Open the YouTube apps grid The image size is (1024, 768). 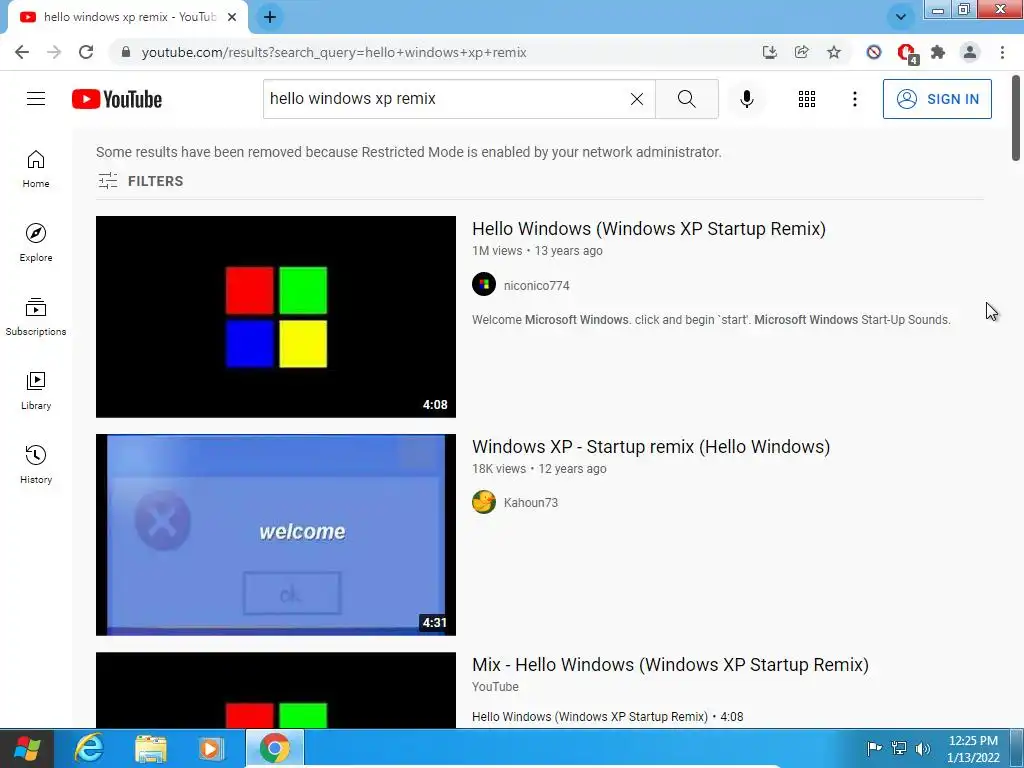pyautogui.click(x=807, y=99)
